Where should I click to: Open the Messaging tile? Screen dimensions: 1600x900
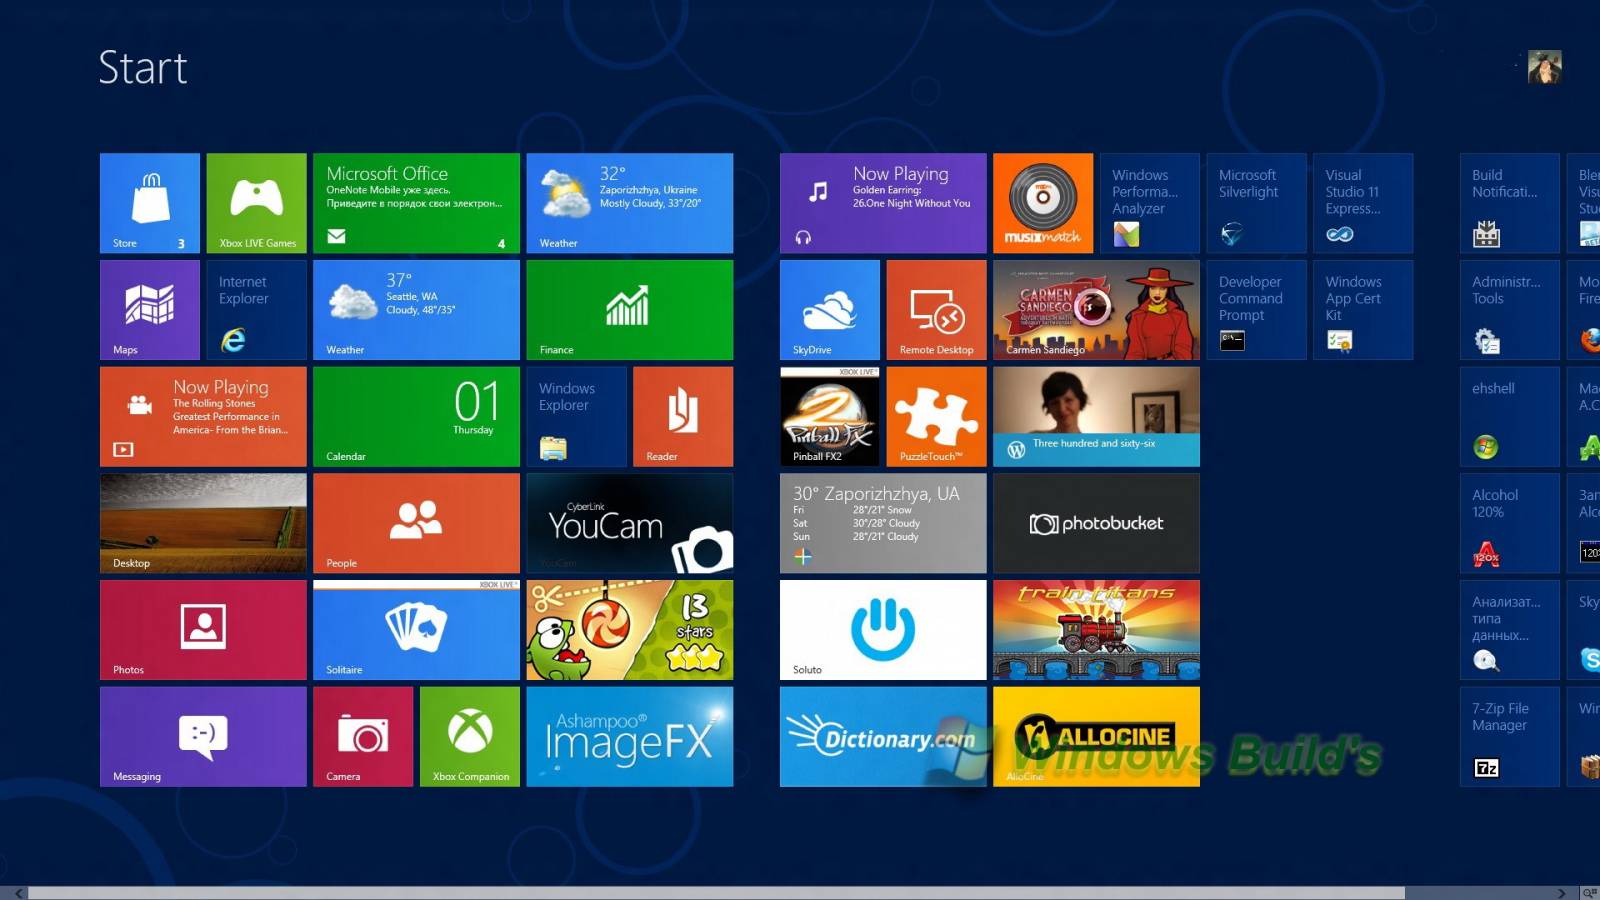203,736
